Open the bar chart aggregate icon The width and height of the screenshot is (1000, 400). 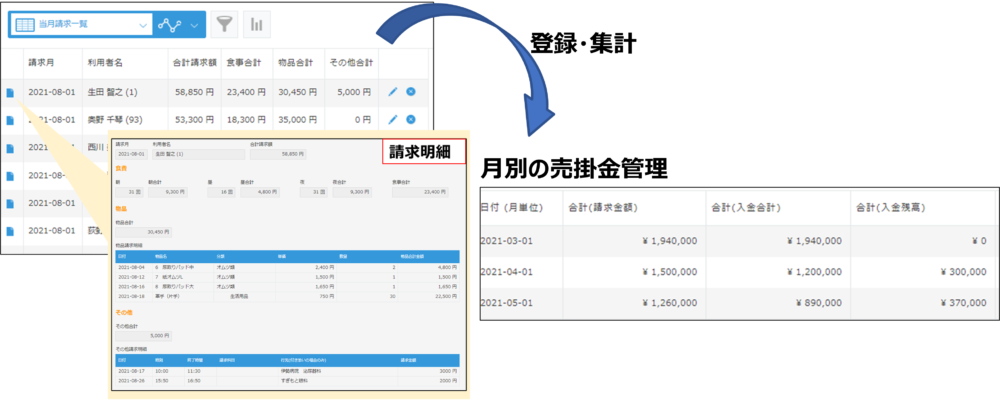tap(257, 24)
